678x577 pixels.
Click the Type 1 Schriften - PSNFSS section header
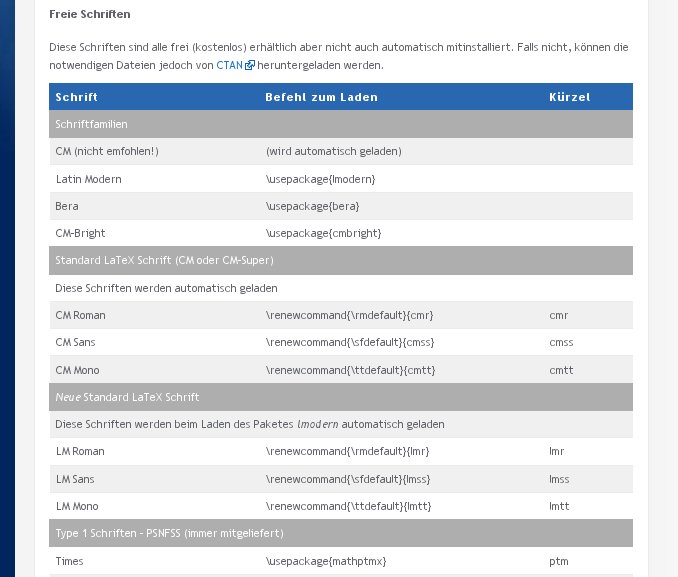click(169, 533)
